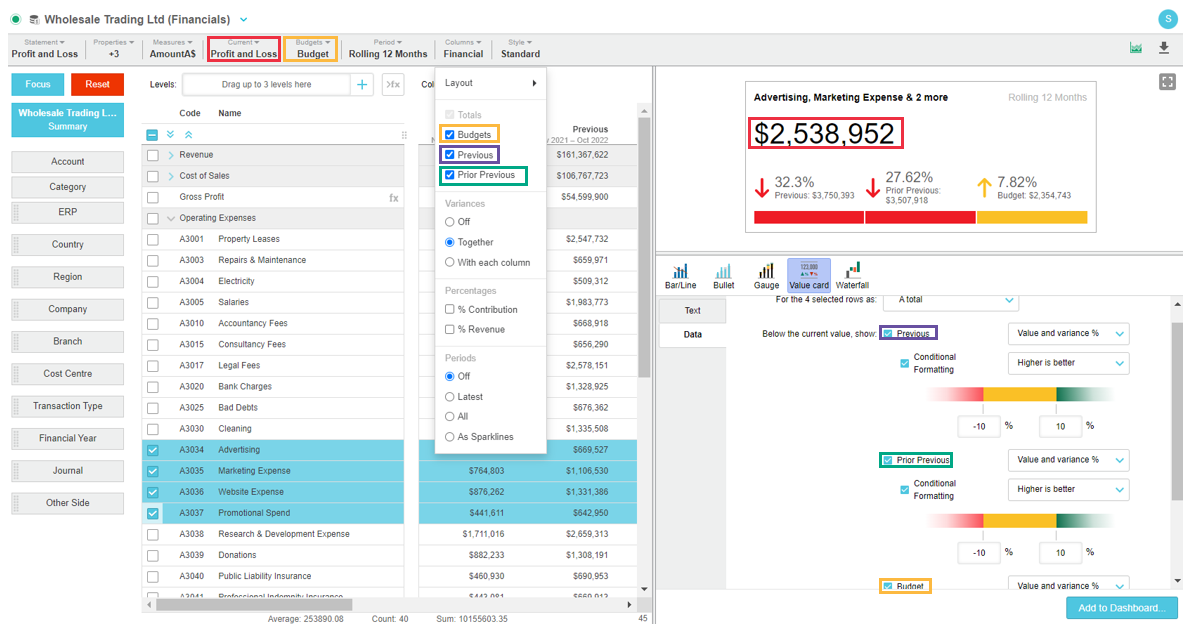Uncheck Budgets in the columns menu

click(450, 135)
